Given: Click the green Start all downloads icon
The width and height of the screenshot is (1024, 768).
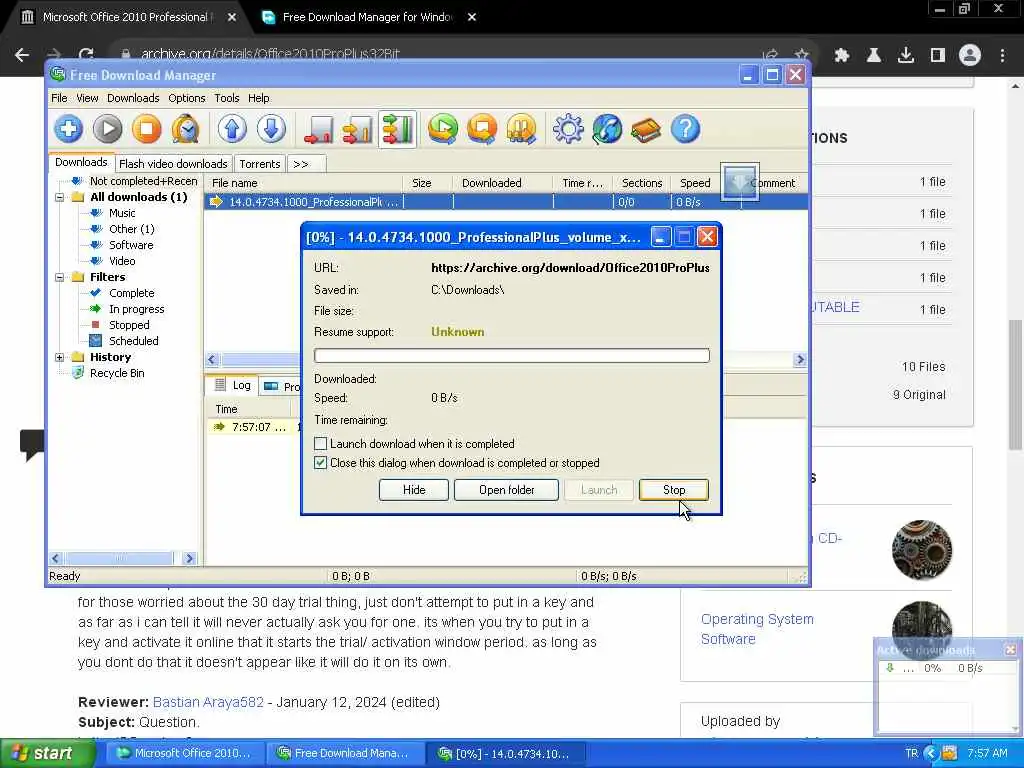Looking at the screenshot, I should pyautogui.click(x=443, y=129).
